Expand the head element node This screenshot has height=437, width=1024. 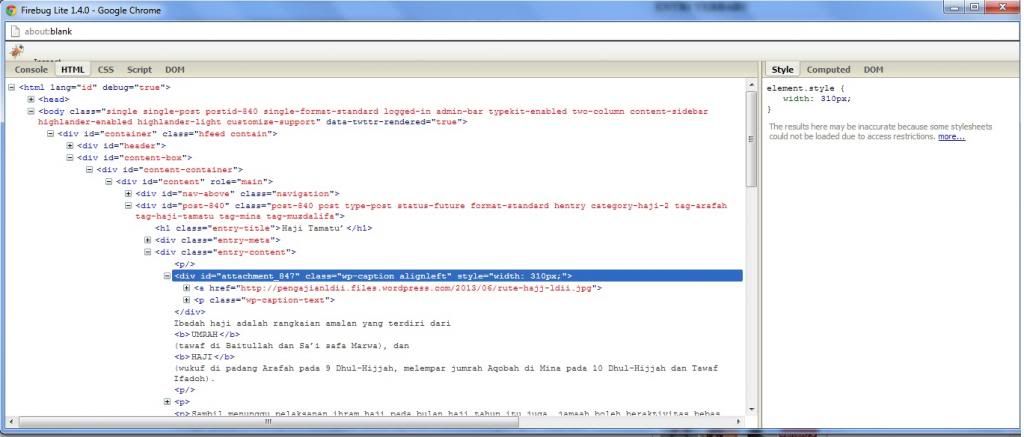[x=32, y=99]
